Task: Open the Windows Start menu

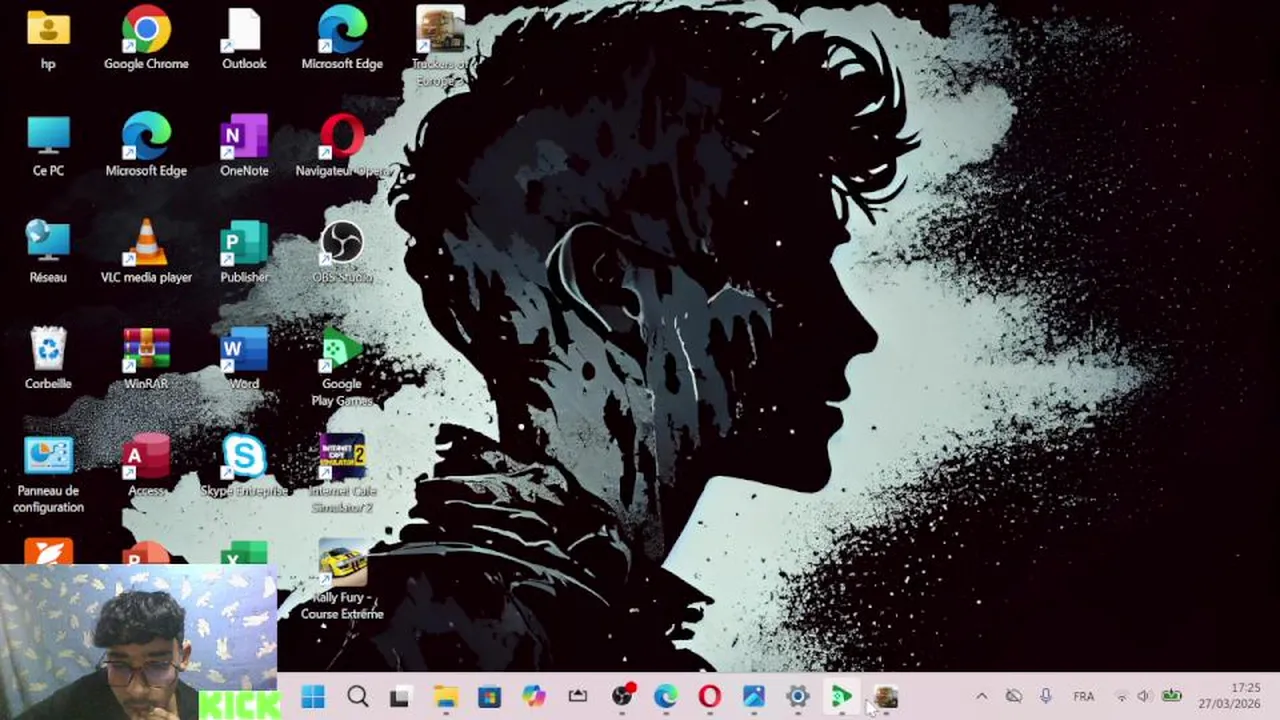Action: 313,697
